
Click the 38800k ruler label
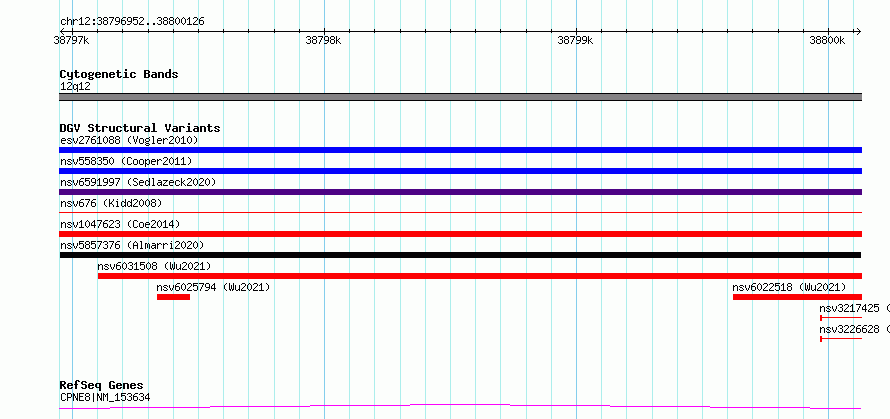(x=828, y=40)
